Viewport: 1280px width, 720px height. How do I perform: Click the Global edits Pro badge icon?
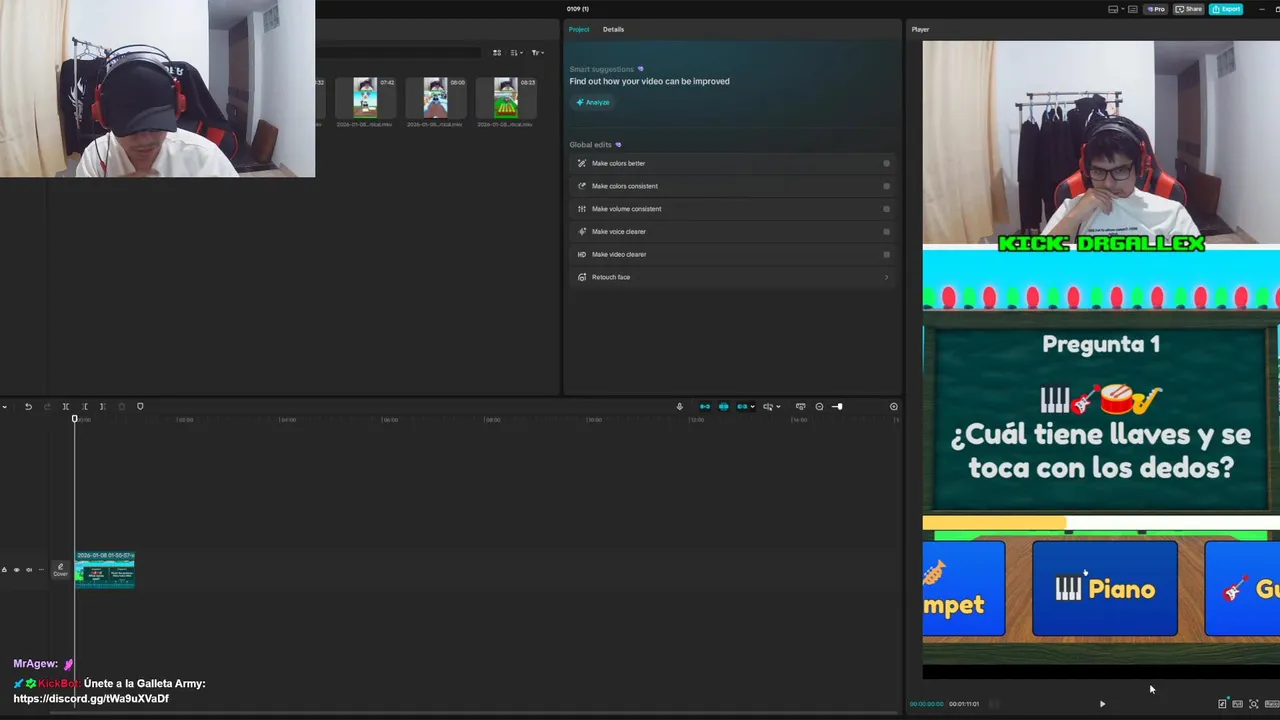(618, 145)
